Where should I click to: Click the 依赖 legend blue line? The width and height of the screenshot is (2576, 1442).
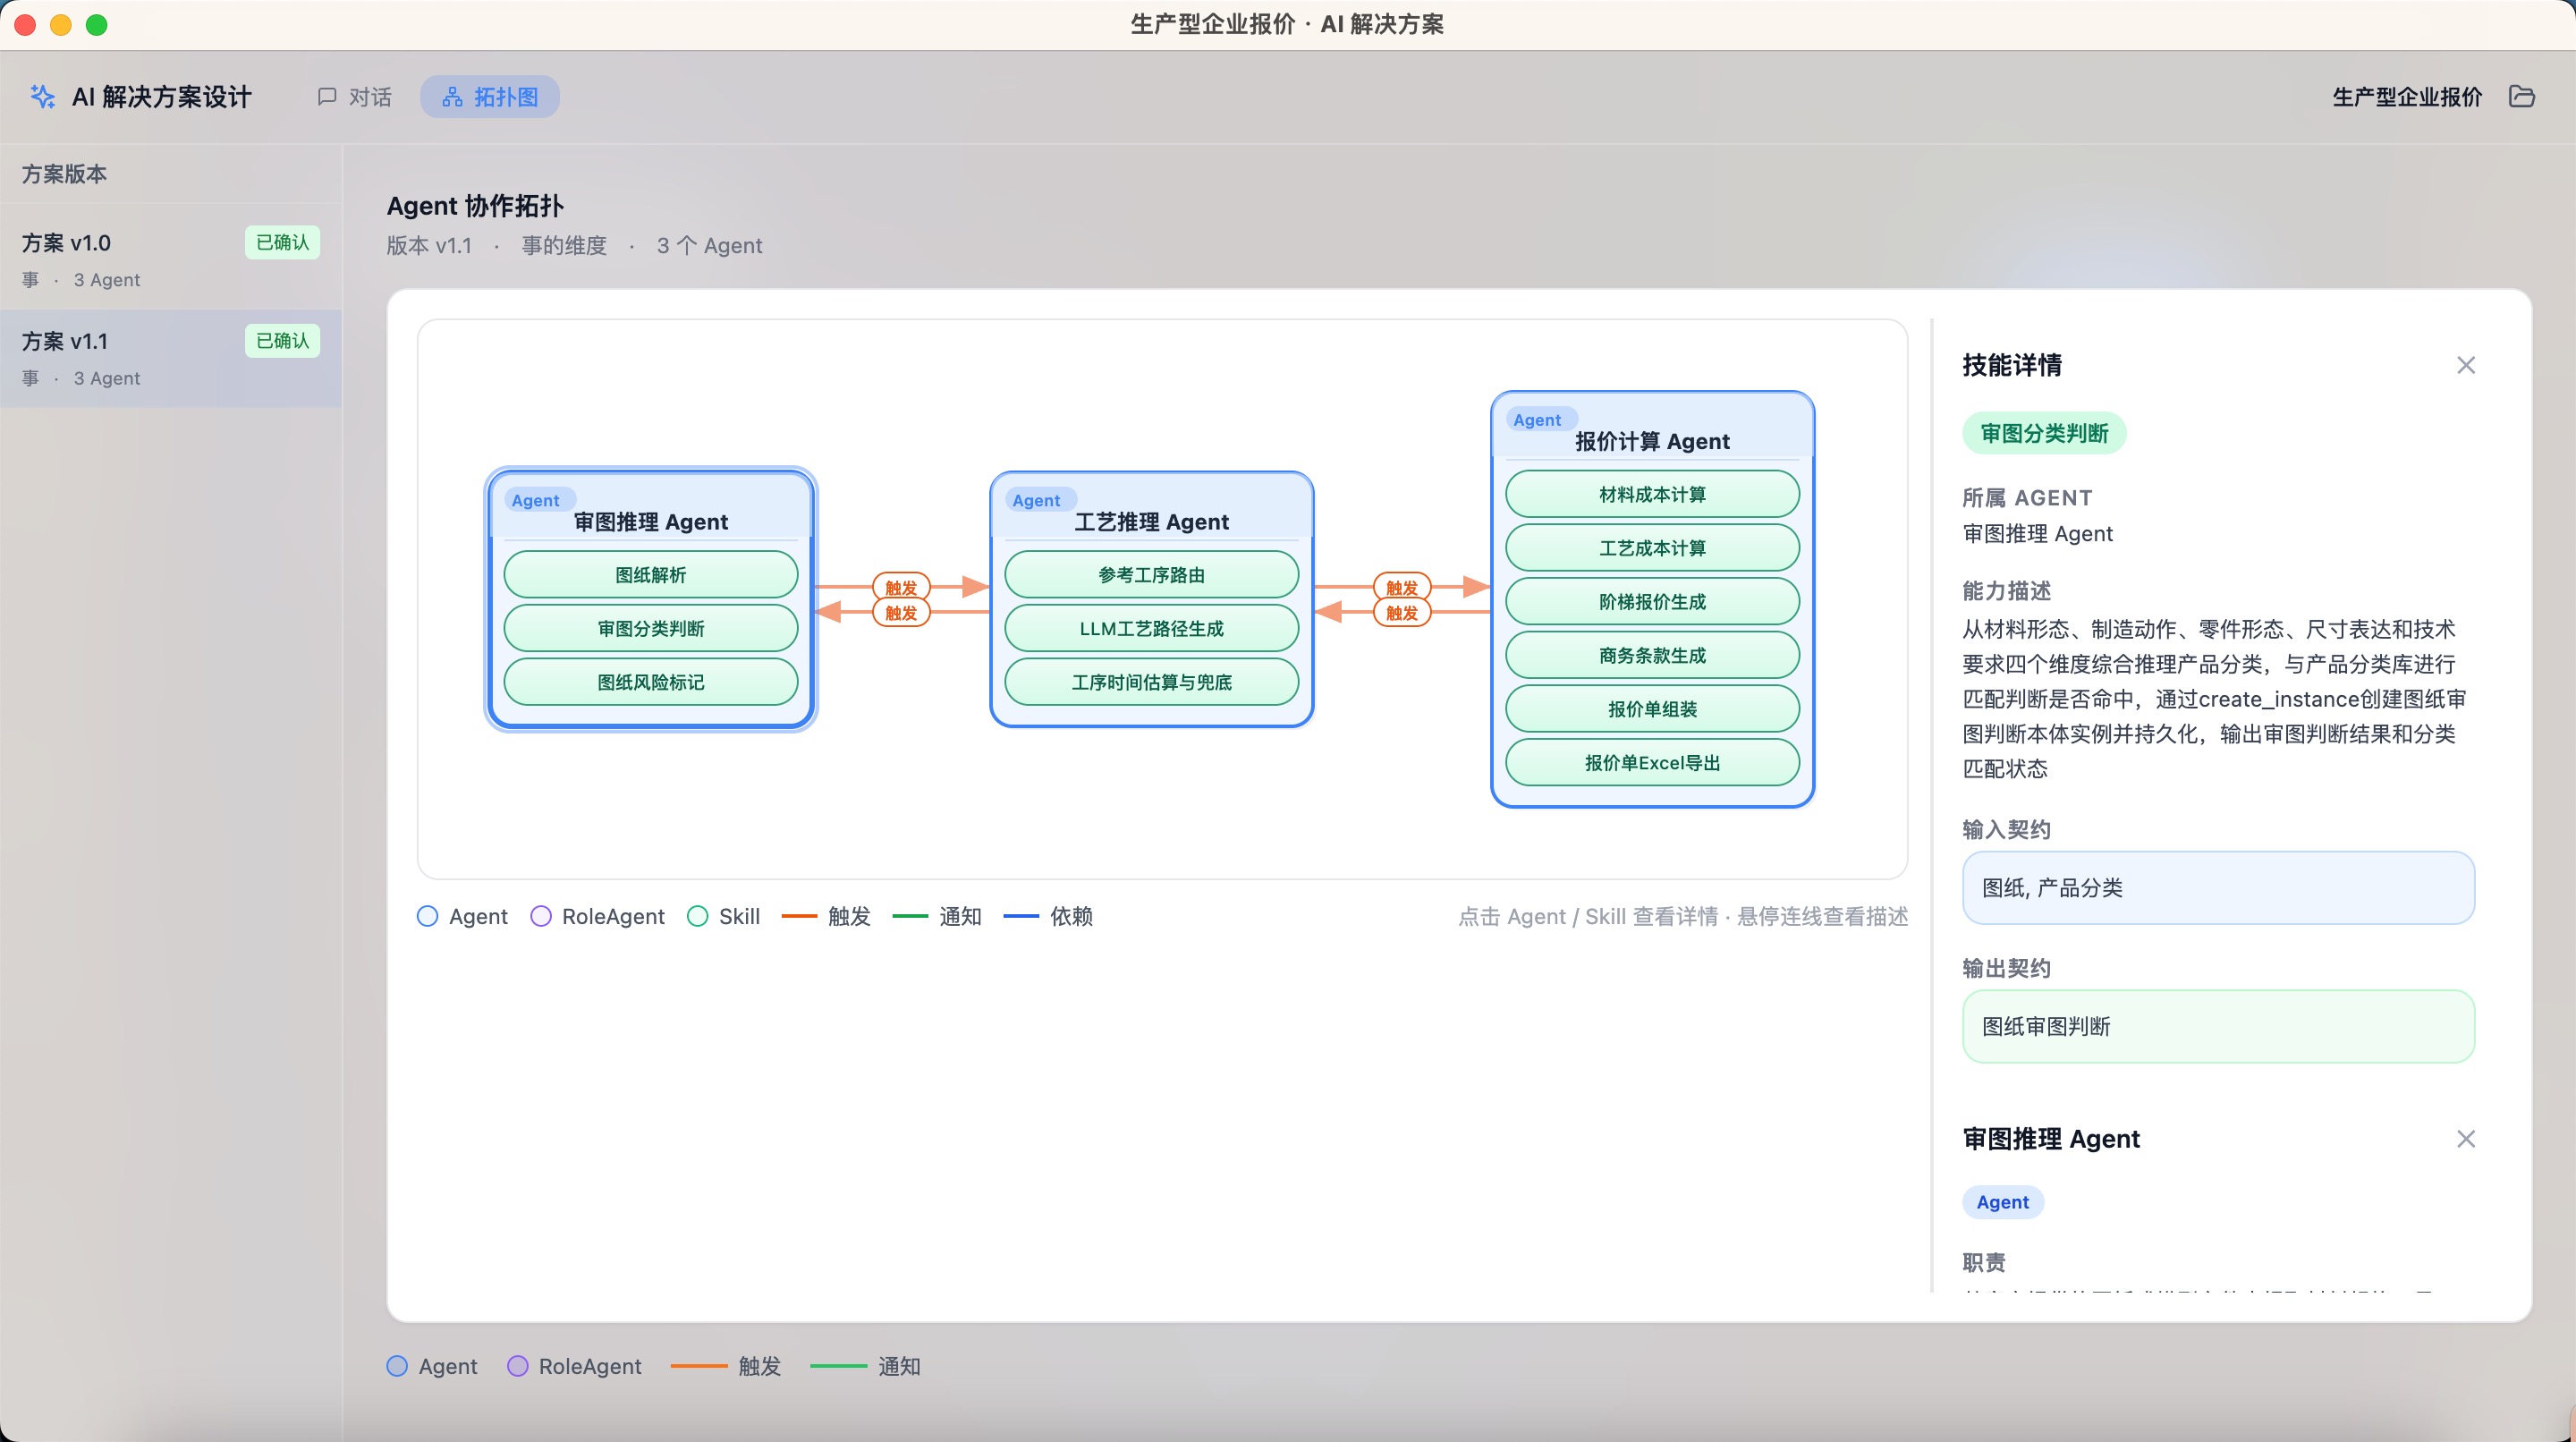[x=1021, y=916]
